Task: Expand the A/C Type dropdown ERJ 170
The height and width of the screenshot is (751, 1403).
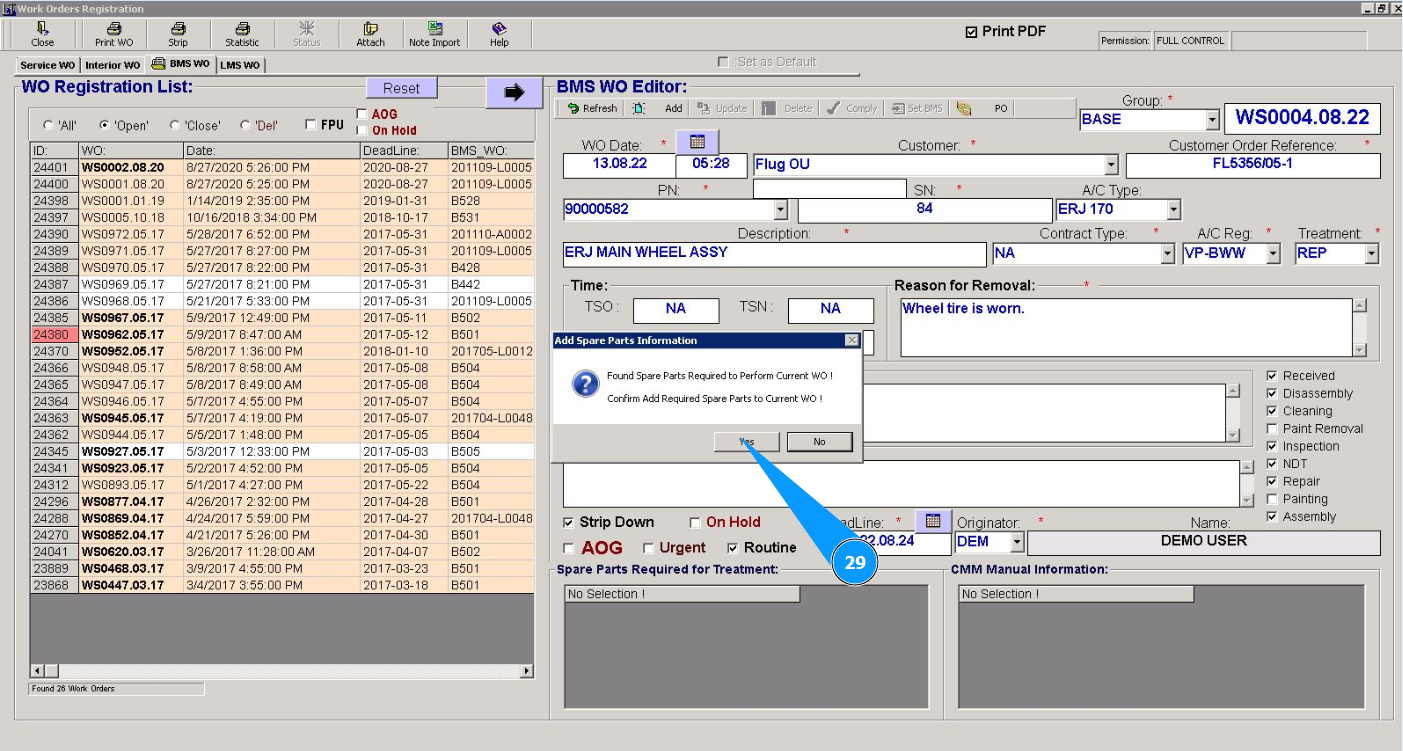Action: (1173, 210)
